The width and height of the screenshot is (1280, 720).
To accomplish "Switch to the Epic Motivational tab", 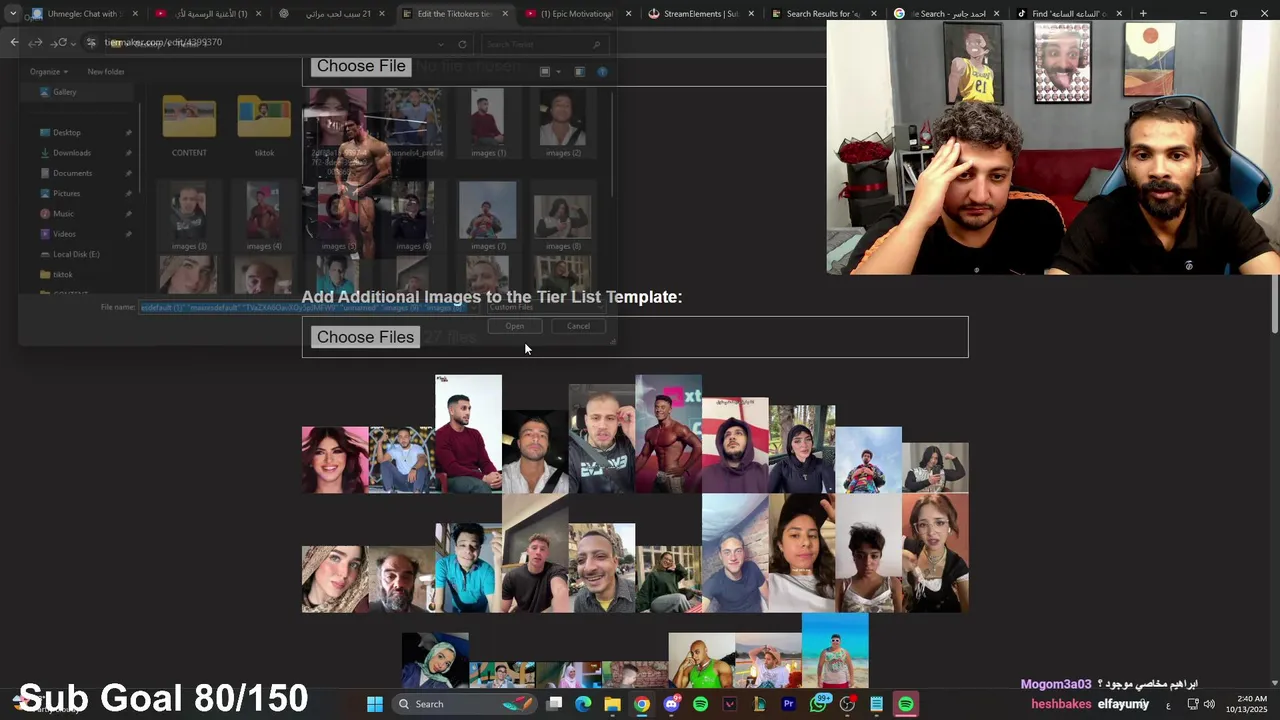I will point(578,14).
